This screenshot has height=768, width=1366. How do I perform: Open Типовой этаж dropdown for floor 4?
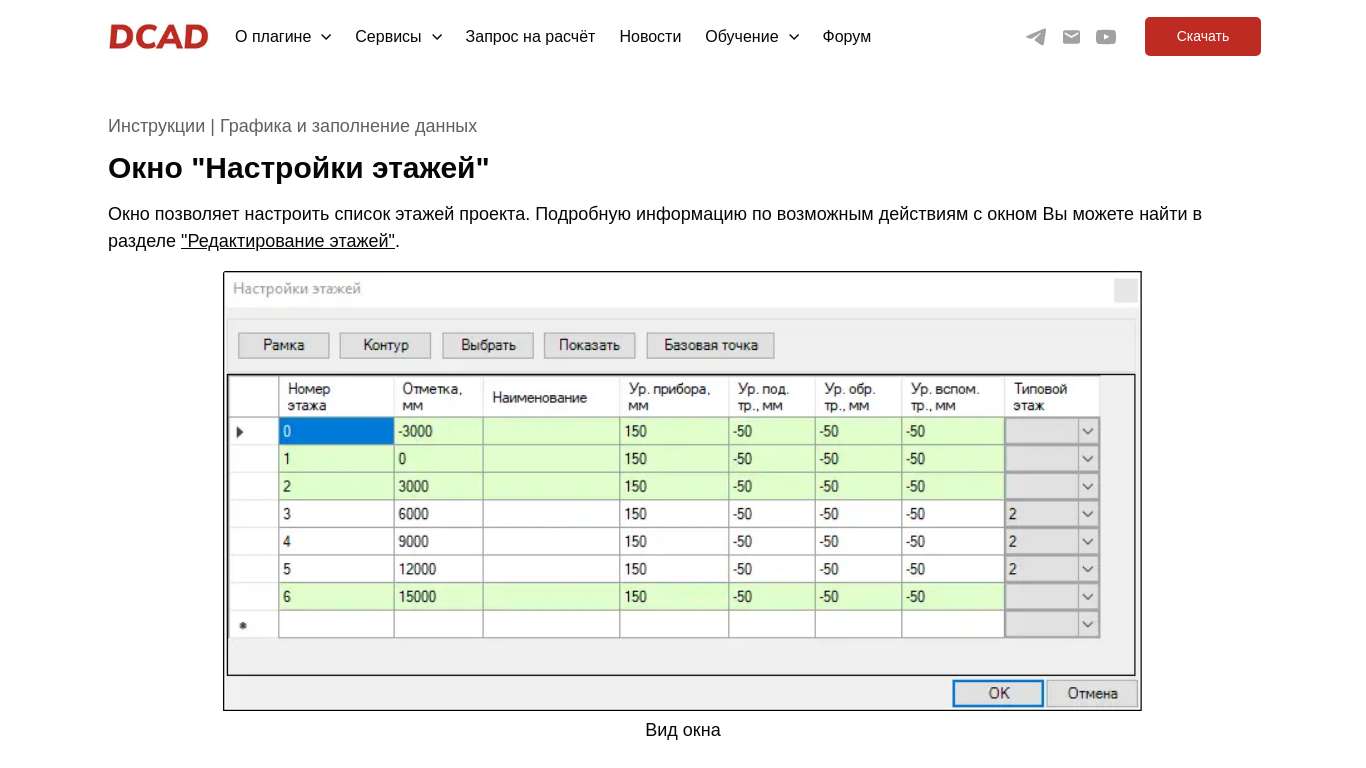click(x=1088, y=541)
